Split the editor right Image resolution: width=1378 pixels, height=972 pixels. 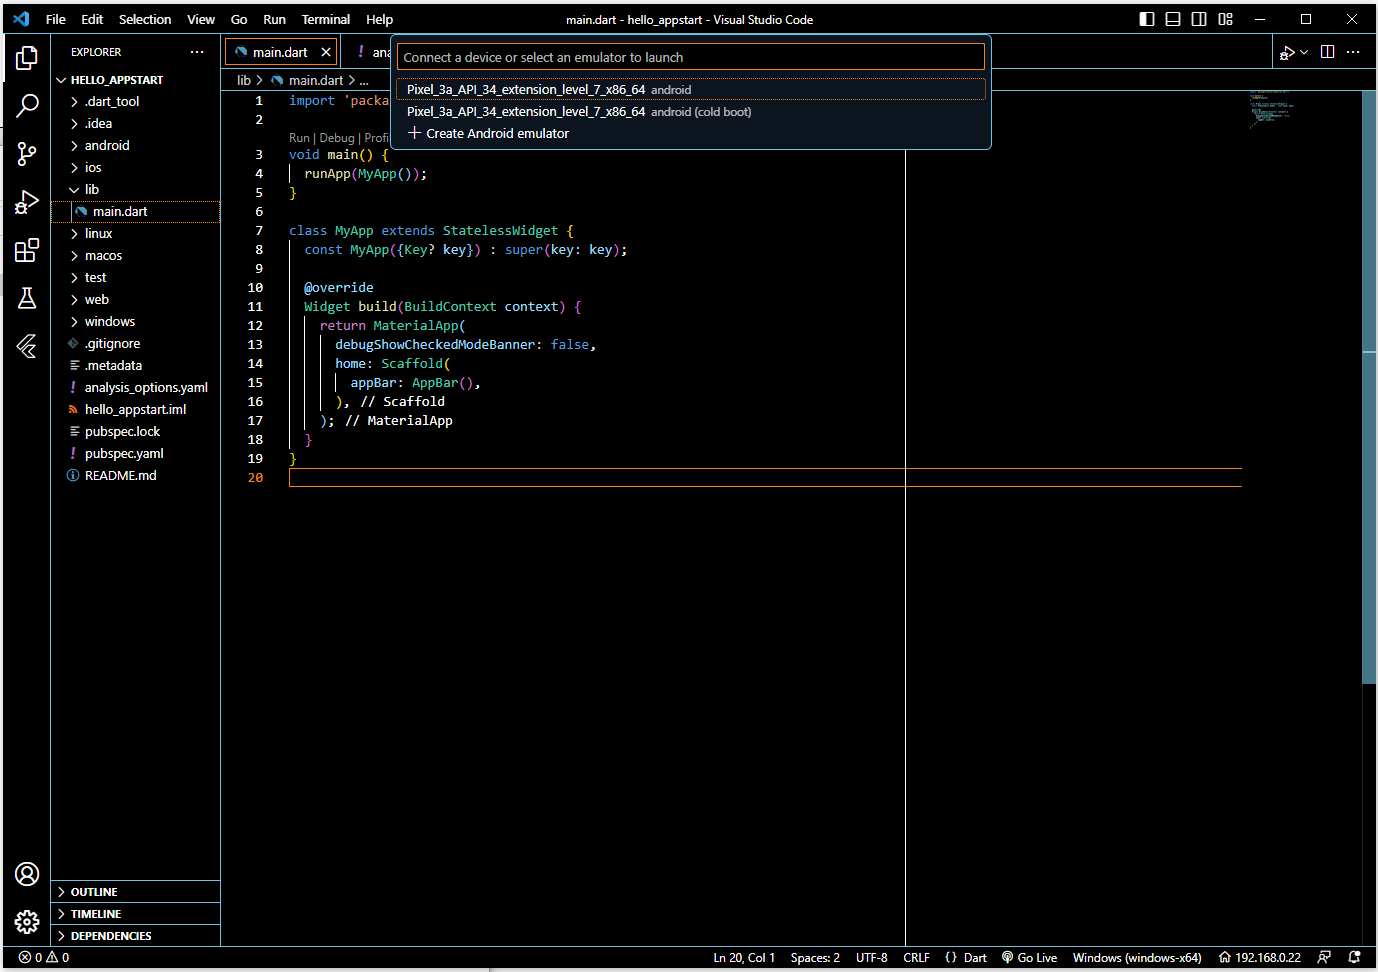[x=1328, y=52]
